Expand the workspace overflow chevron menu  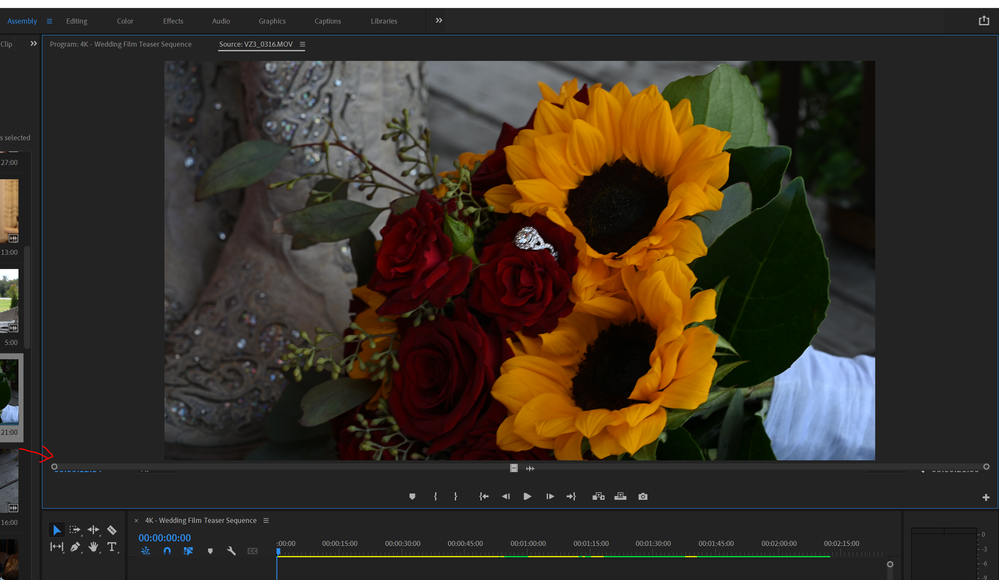tap(438, 20)
